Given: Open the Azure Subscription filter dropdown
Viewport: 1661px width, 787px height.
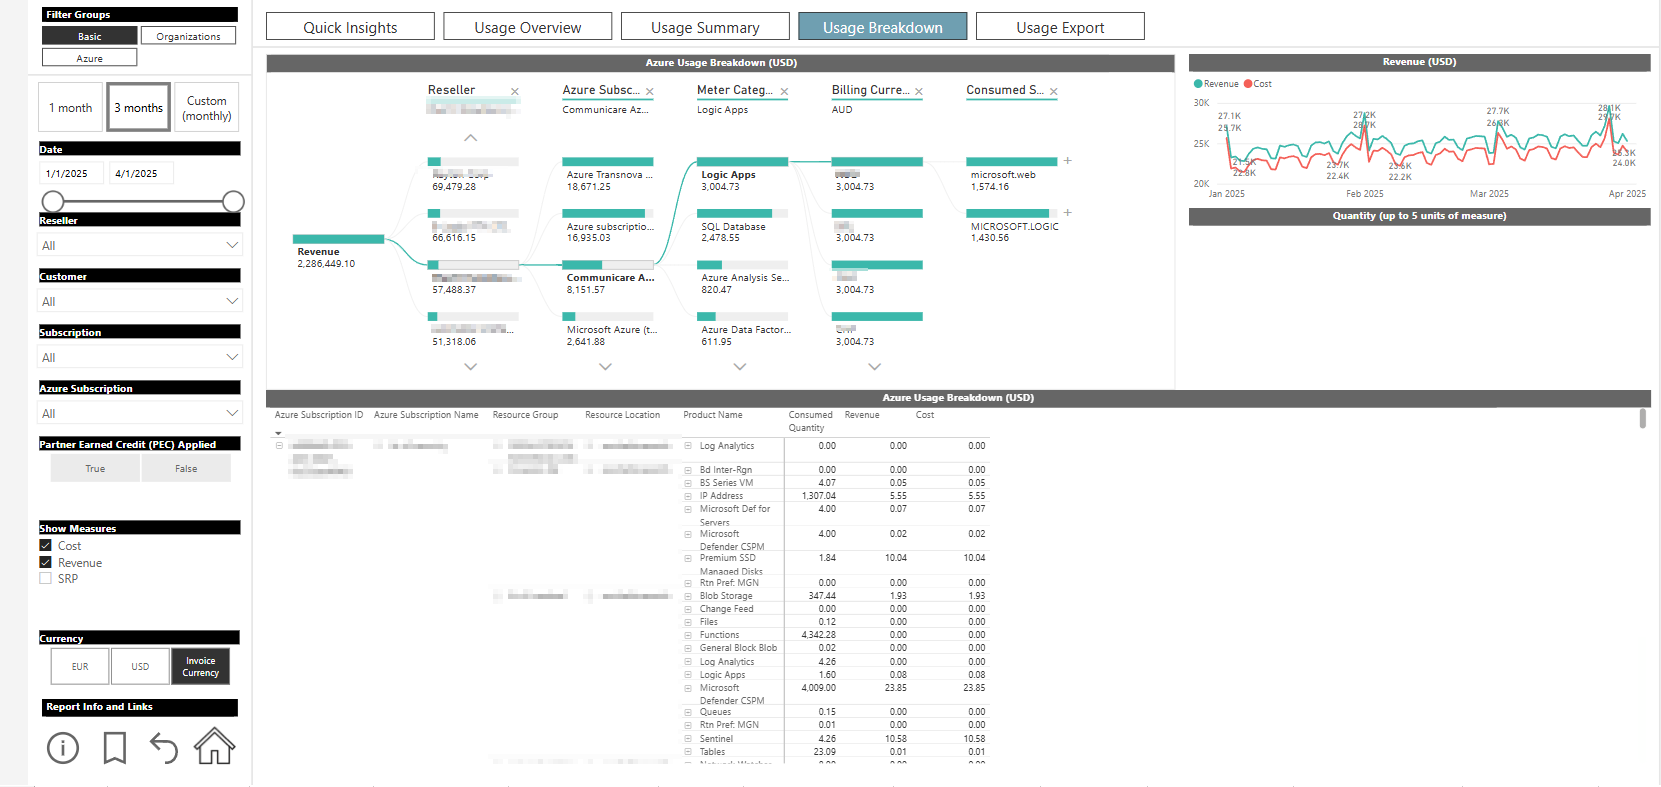Looking at the screenshot, I should click(140, 413).
